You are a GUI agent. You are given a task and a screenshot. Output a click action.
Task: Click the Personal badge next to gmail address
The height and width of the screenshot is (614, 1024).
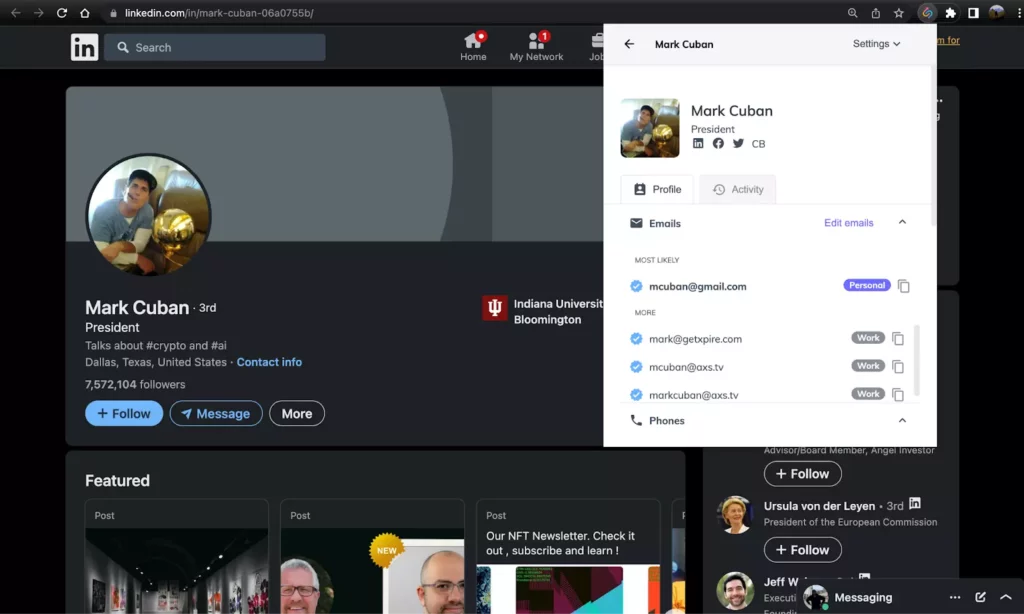coord(867,285)
